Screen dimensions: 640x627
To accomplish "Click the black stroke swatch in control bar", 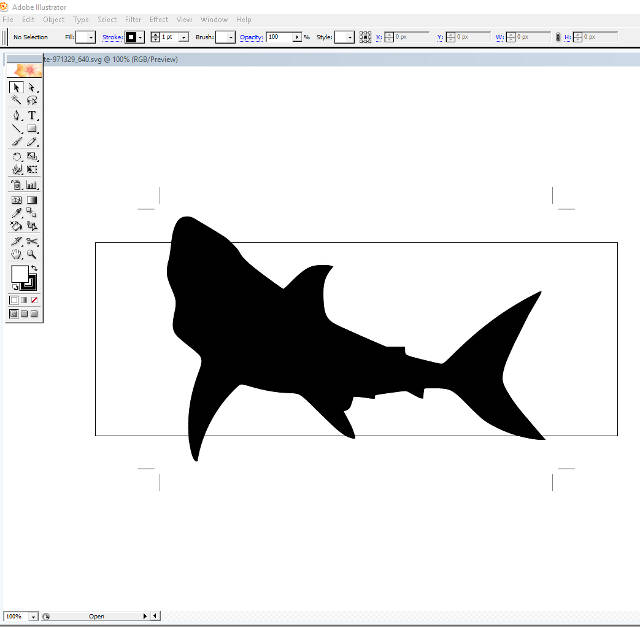I will (x=131, y=37).
